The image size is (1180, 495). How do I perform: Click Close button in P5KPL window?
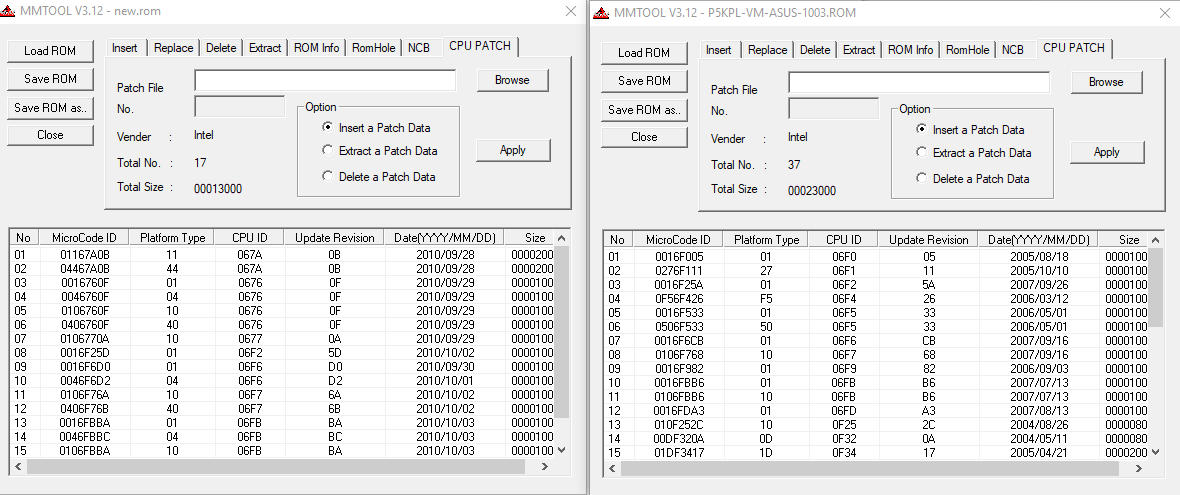click(x=644, y=137)
